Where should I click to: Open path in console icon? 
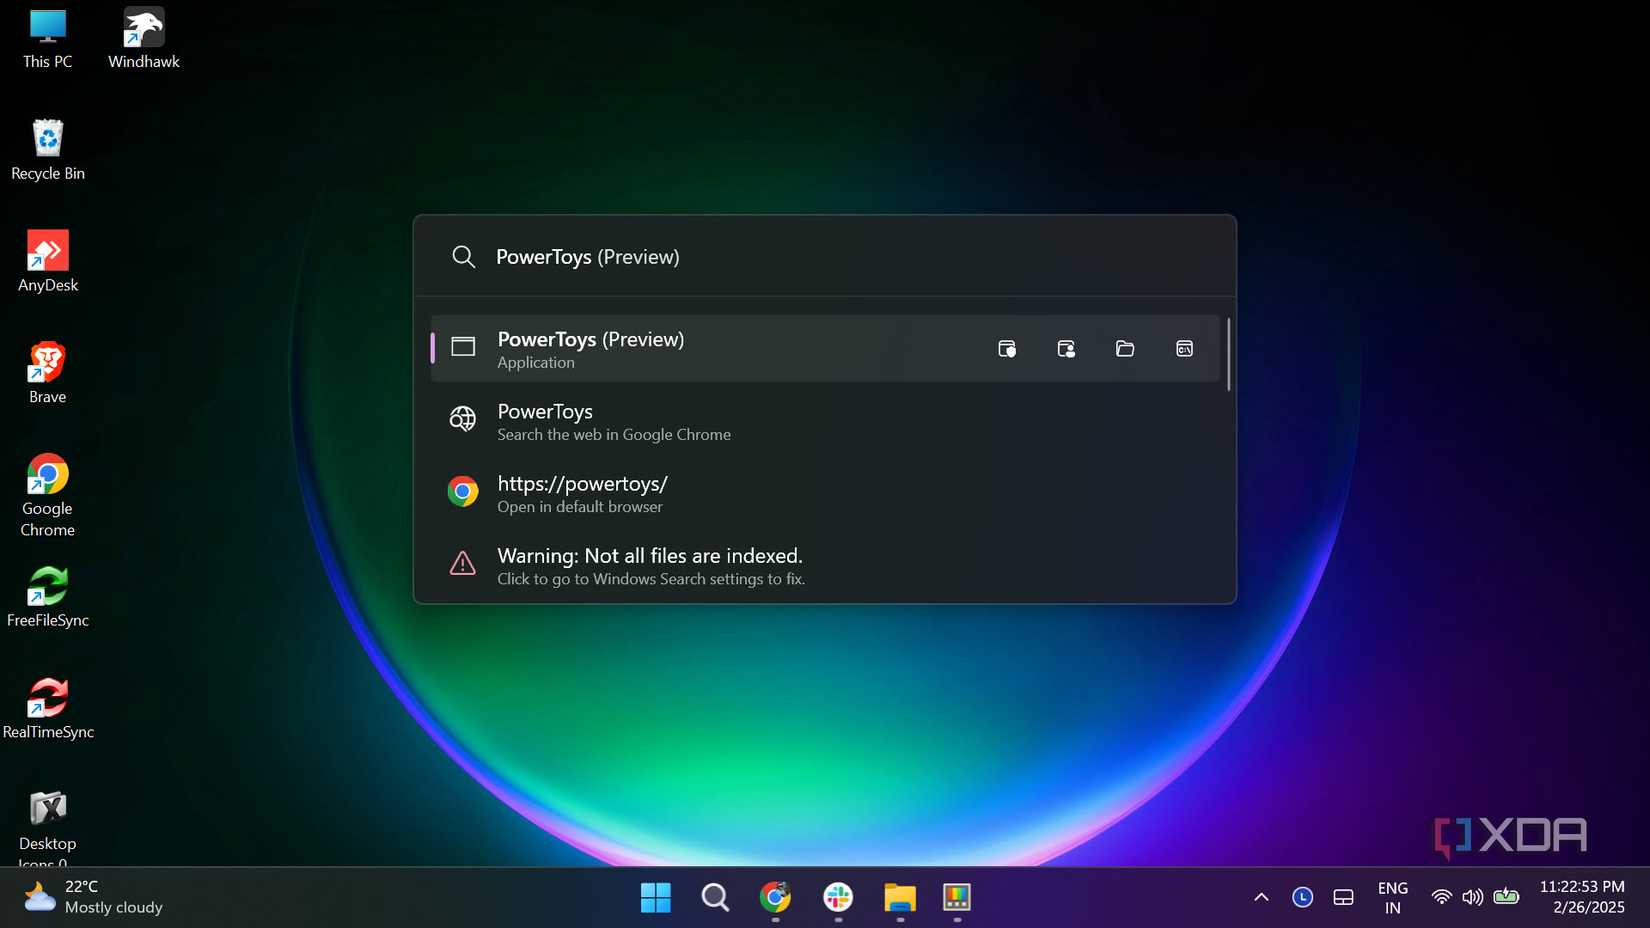click(x=1184, y=348)
